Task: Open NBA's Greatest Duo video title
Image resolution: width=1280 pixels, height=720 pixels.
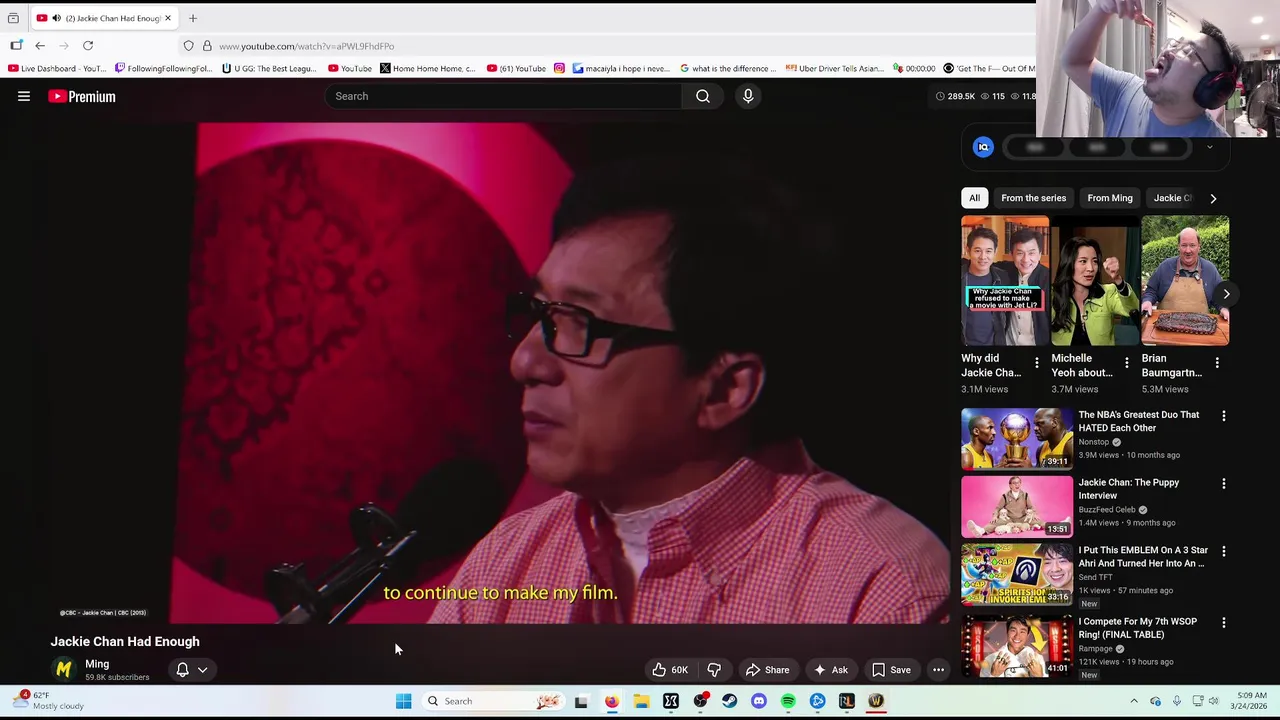Action: pos(1138,421)
